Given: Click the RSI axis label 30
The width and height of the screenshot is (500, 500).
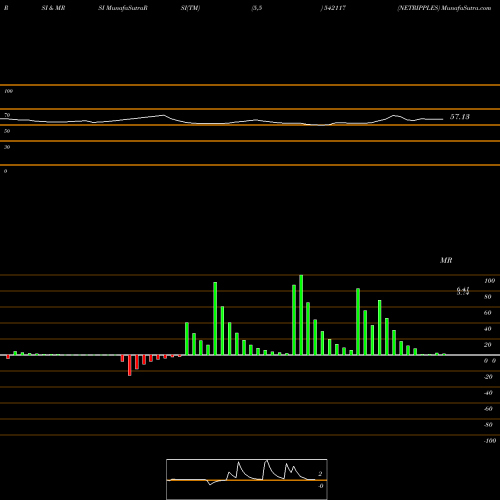Looking at the screenshot, I should pos(7,147).
